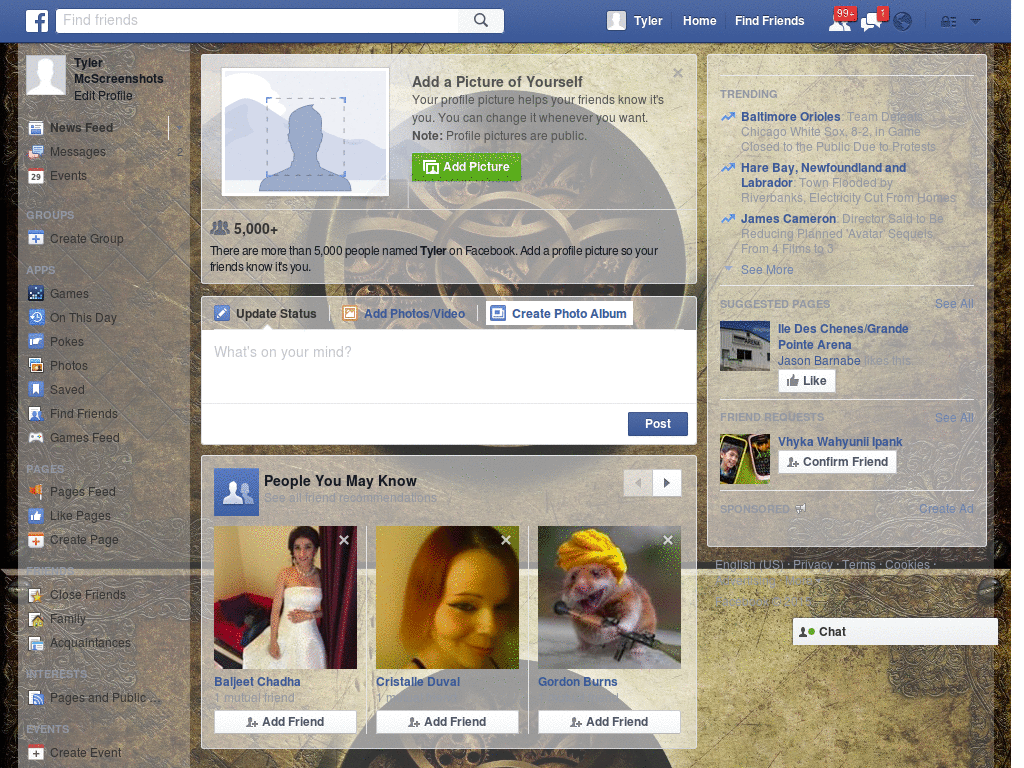The width and height of the screenshot is (1024, 768).
Task: Show next People You May Know
Action: (x=667, y=483)
